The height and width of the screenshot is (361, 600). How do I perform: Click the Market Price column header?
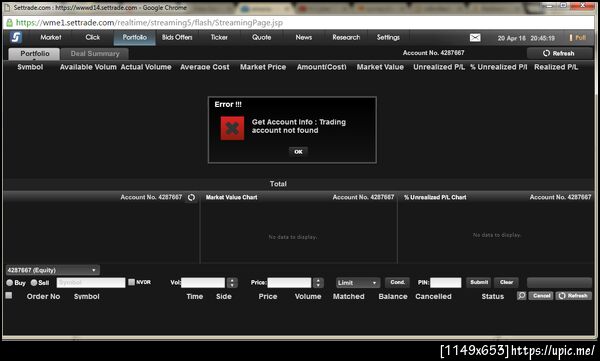[263, 67]
